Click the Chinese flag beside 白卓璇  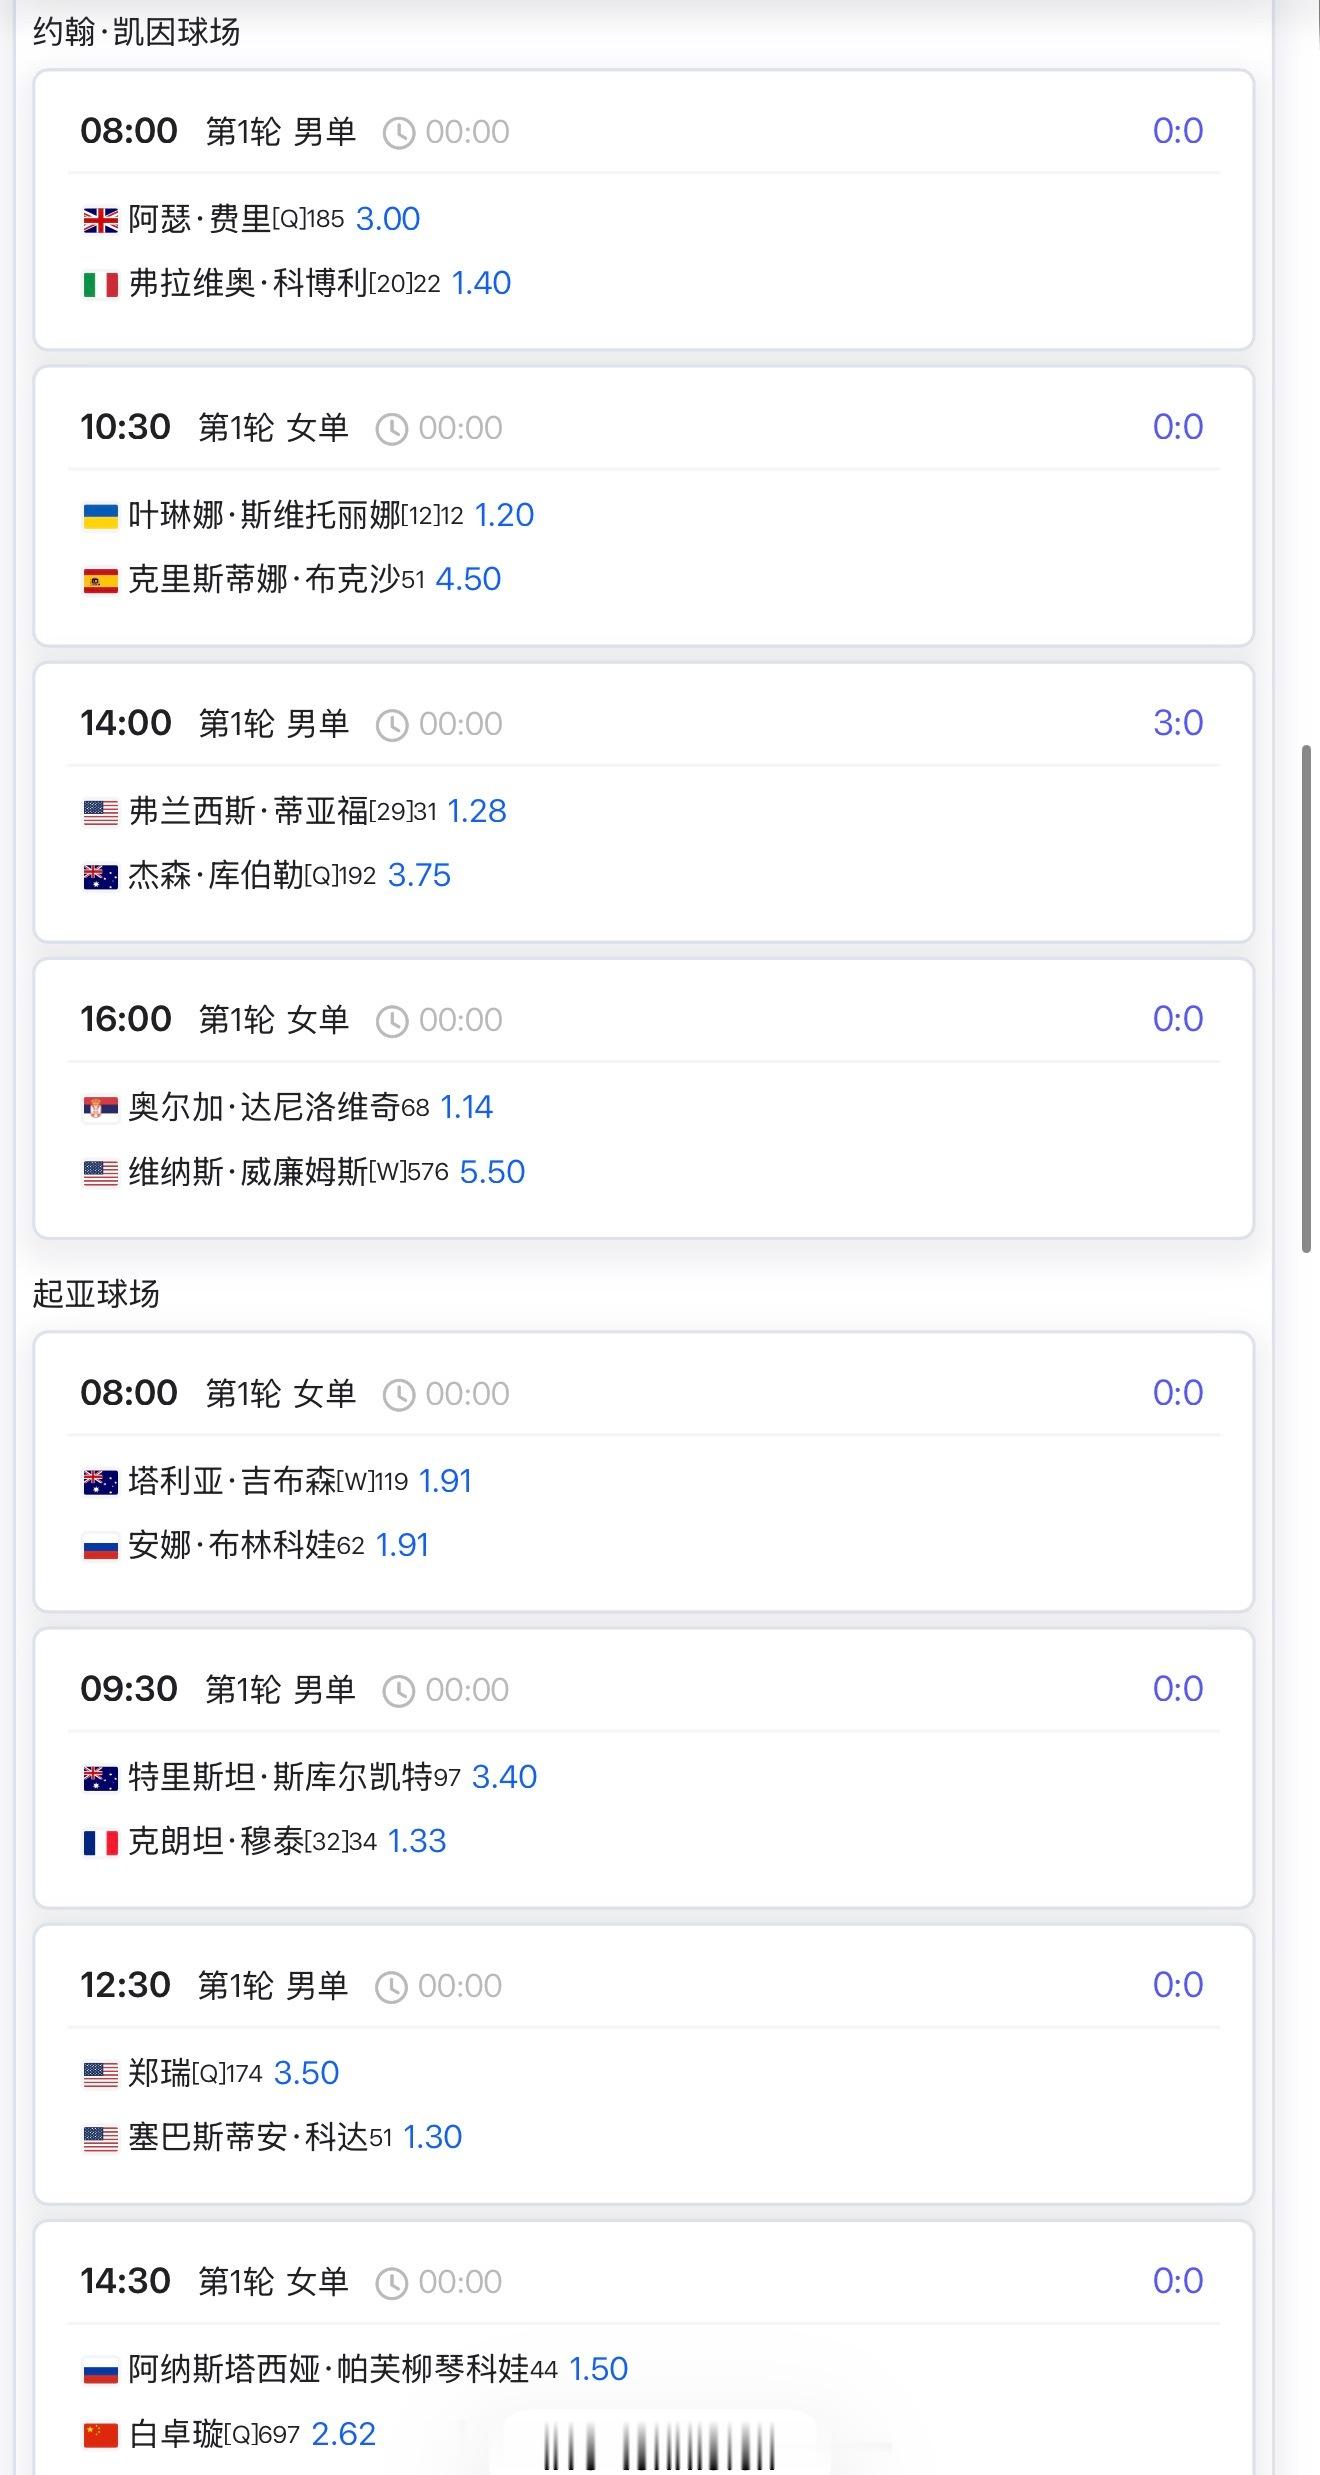pyautogui.click(x=100, y=2435)
